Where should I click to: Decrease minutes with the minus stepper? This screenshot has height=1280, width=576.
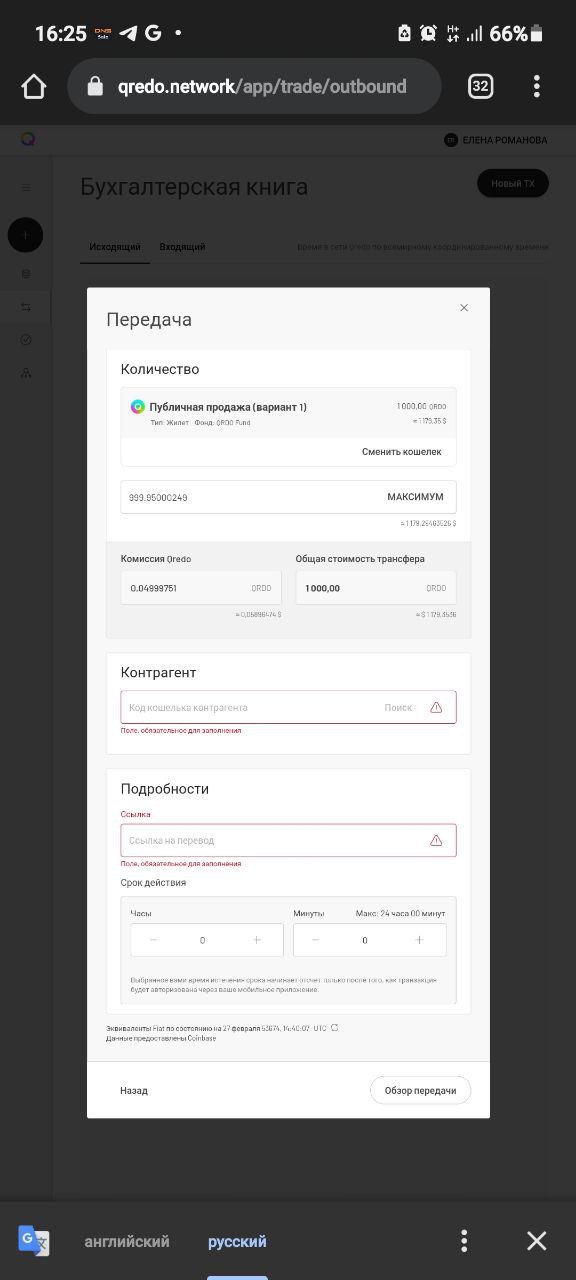tap(316, 940)
